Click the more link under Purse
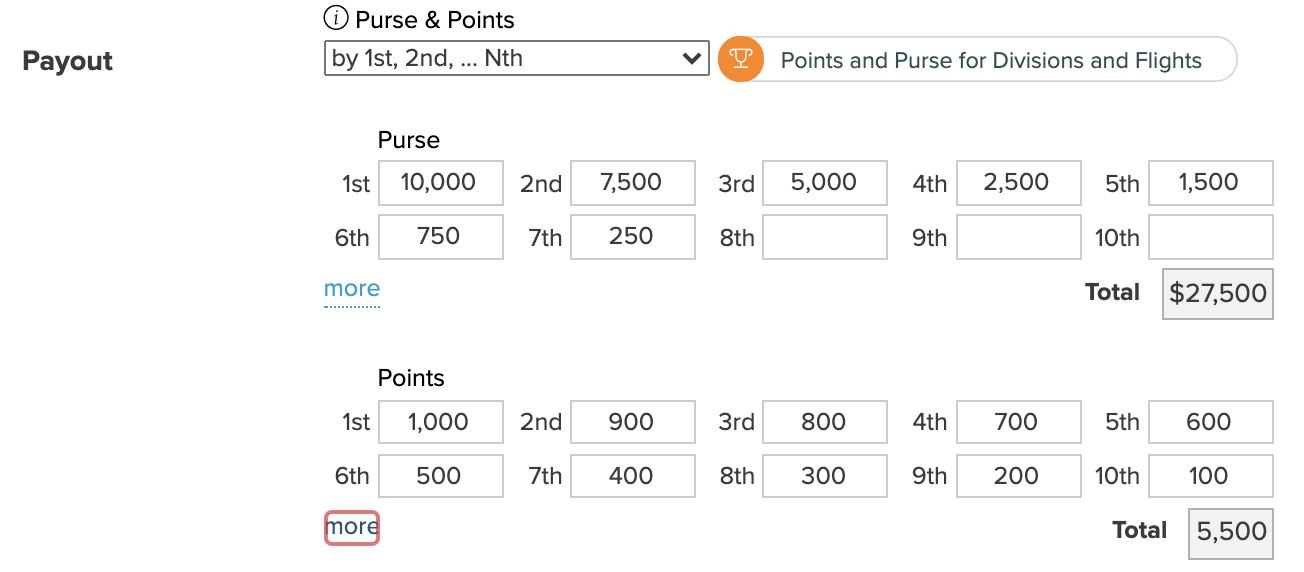 pos(352,289)
